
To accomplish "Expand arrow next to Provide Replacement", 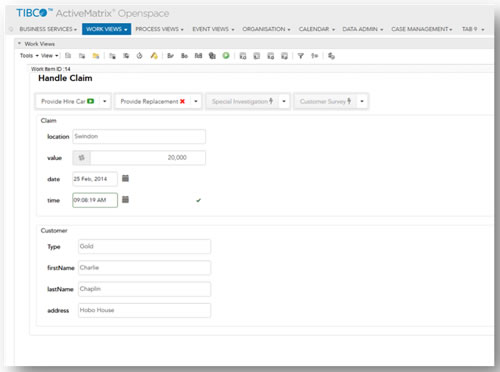I will (x=196, y=101).
